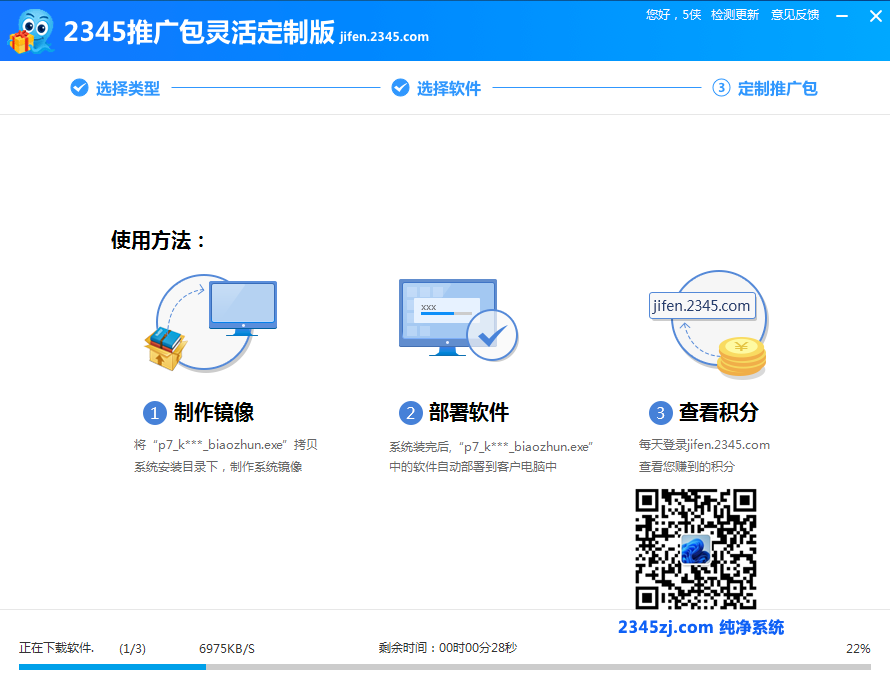Click the 6975KB/S download speed text
890x696 pixels.
pos(226,648)
